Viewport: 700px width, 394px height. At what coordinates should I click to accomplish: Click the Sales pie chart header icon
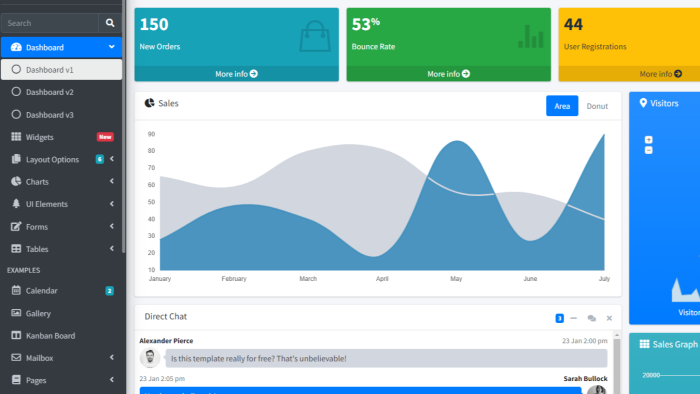[149, 103]
